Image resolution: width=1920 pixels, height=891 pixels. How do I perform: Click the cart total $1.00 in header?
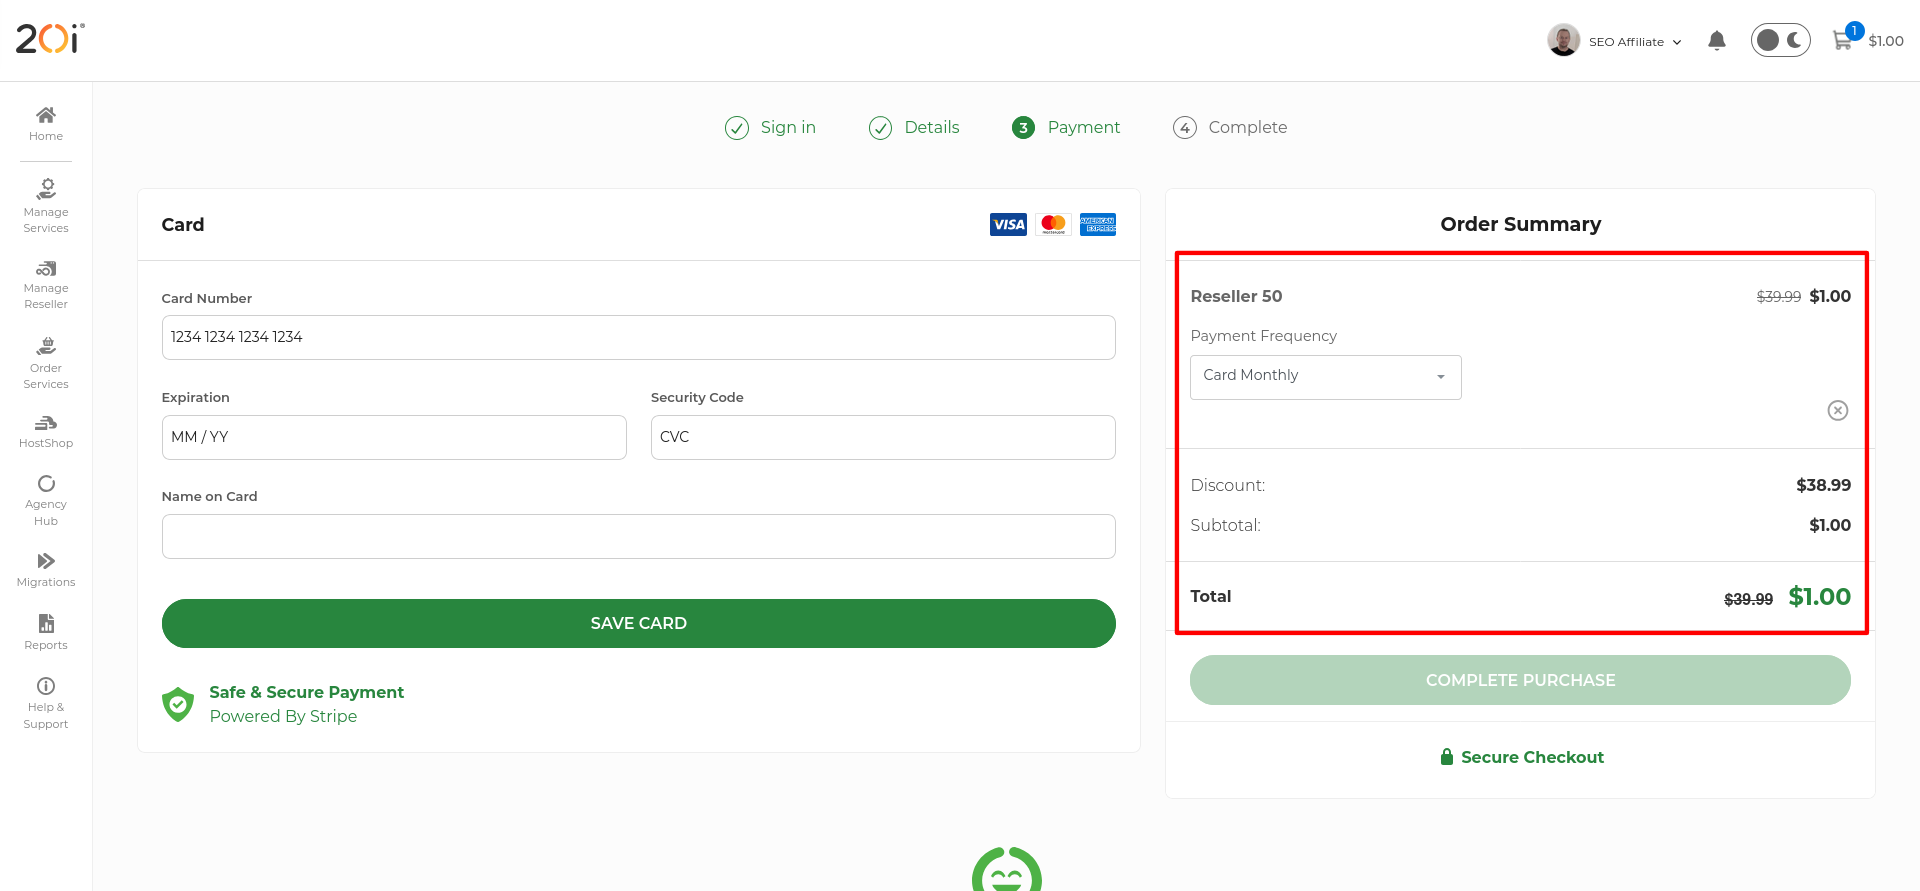pyautogui.click(x=1886, y=41)
